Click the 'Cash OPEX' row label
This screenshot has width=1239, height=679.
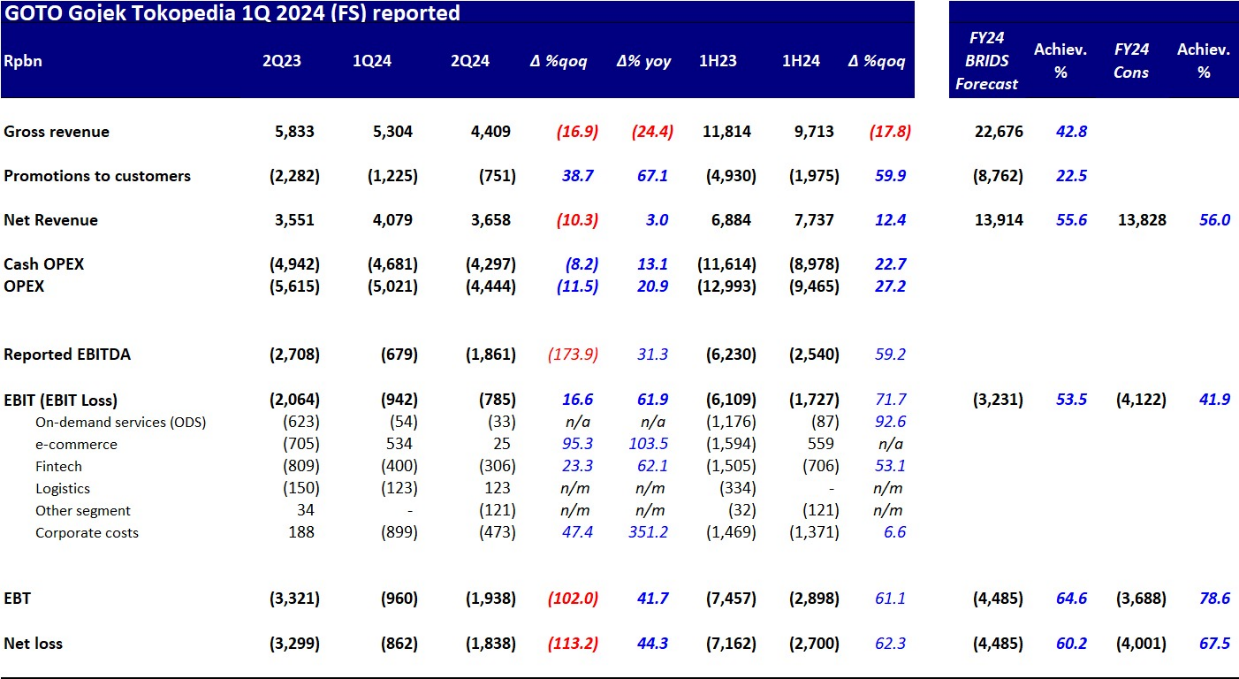click(44, 264)
